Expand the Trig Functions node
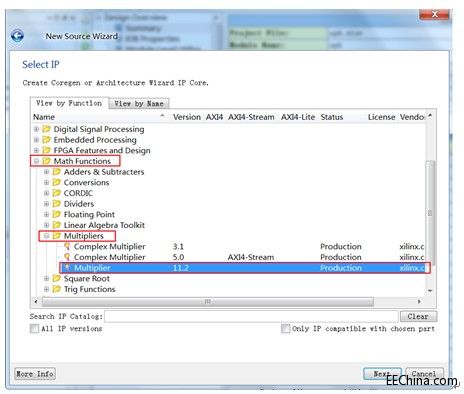This screenshot has height=394, width=464. (46, 289)
